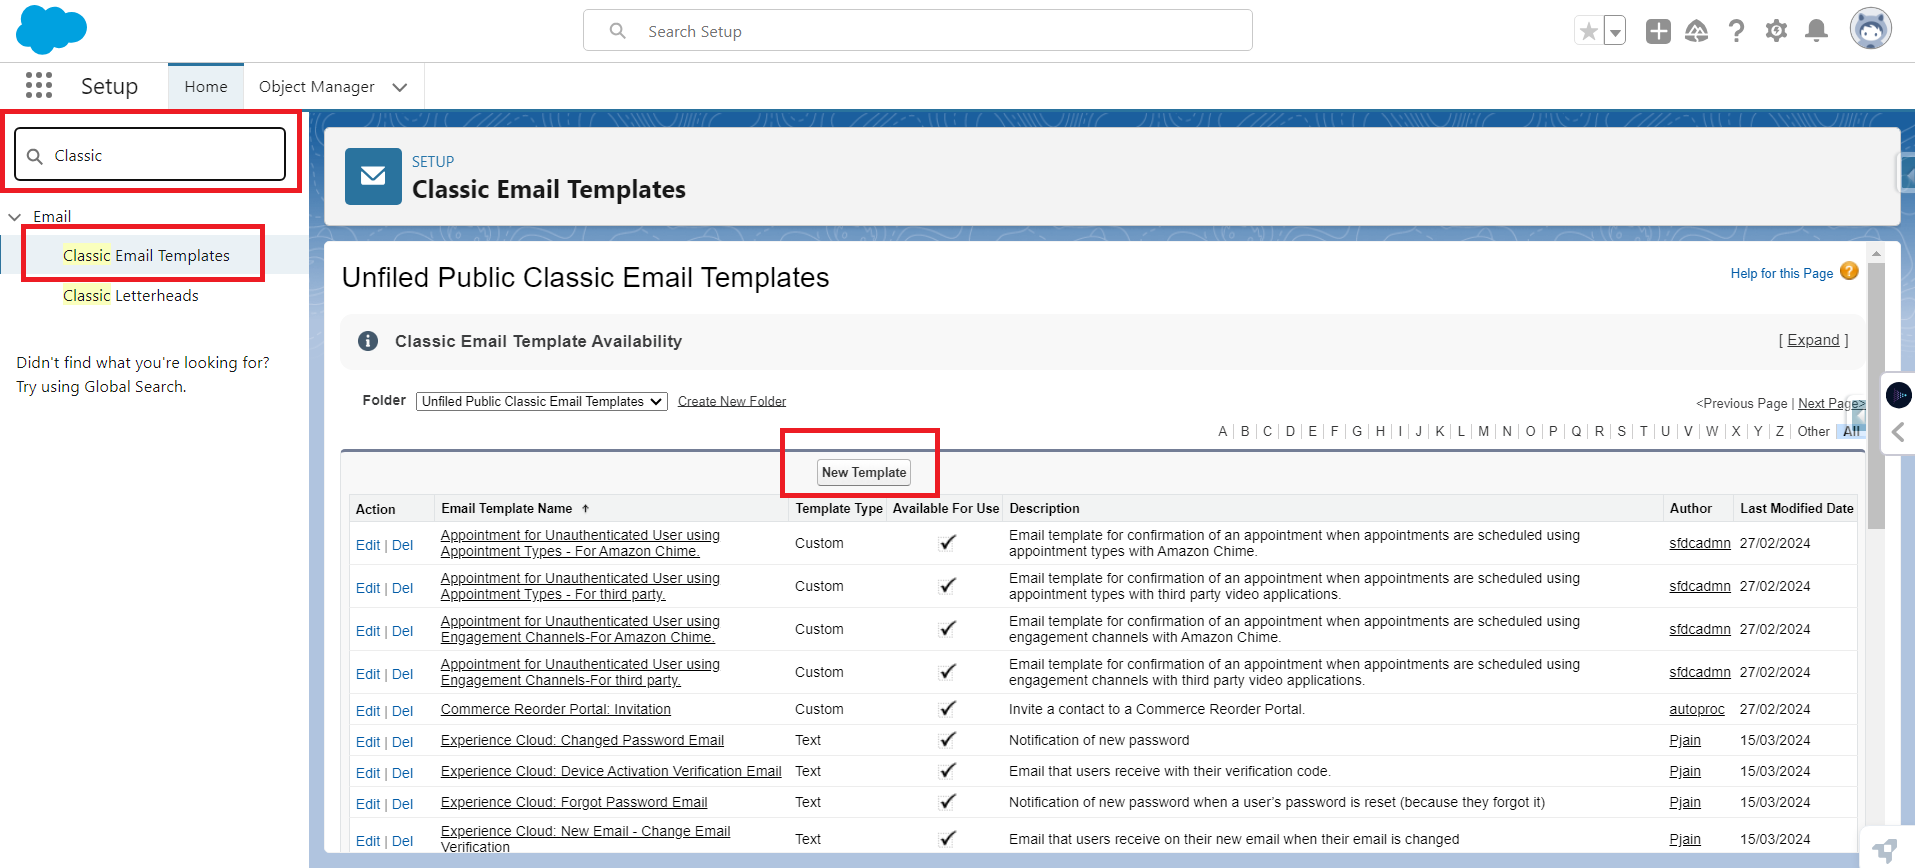The height and width of the screenshot is (868, 1915).
Task: Select Classic Letterheads in sidebar
Action: (x=131, y=295)
